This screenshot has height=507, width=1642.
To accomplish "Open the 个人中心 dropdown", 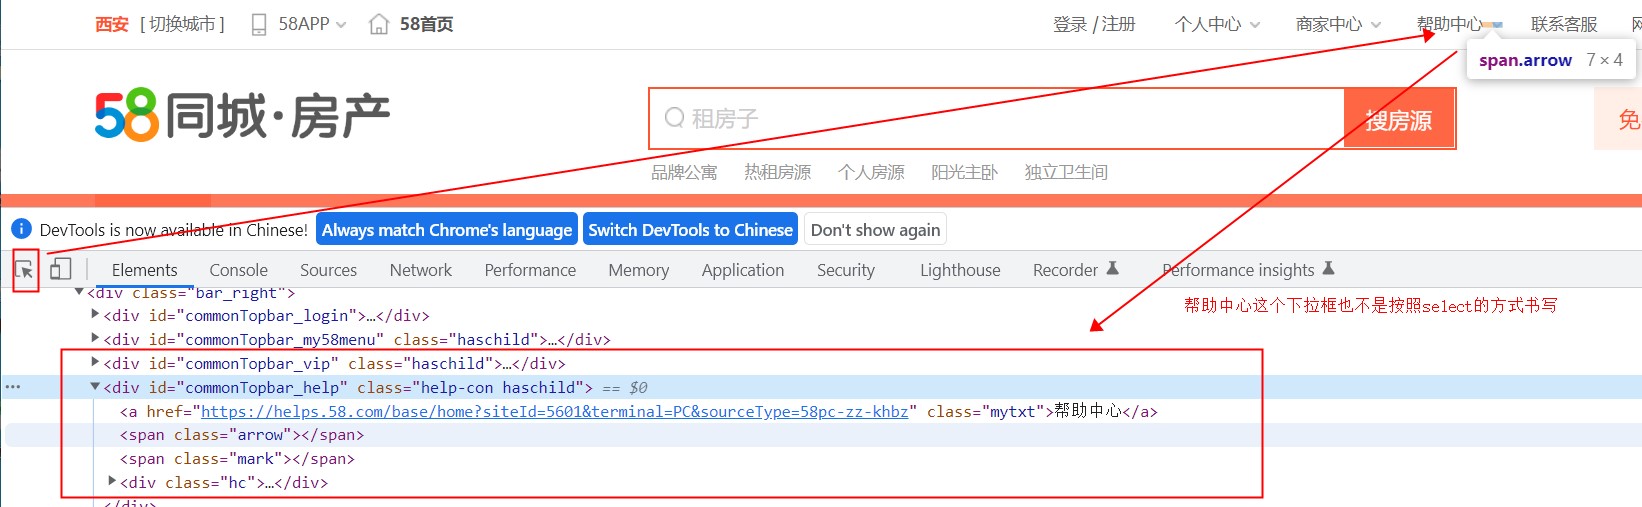I will tap(1217, 24).
